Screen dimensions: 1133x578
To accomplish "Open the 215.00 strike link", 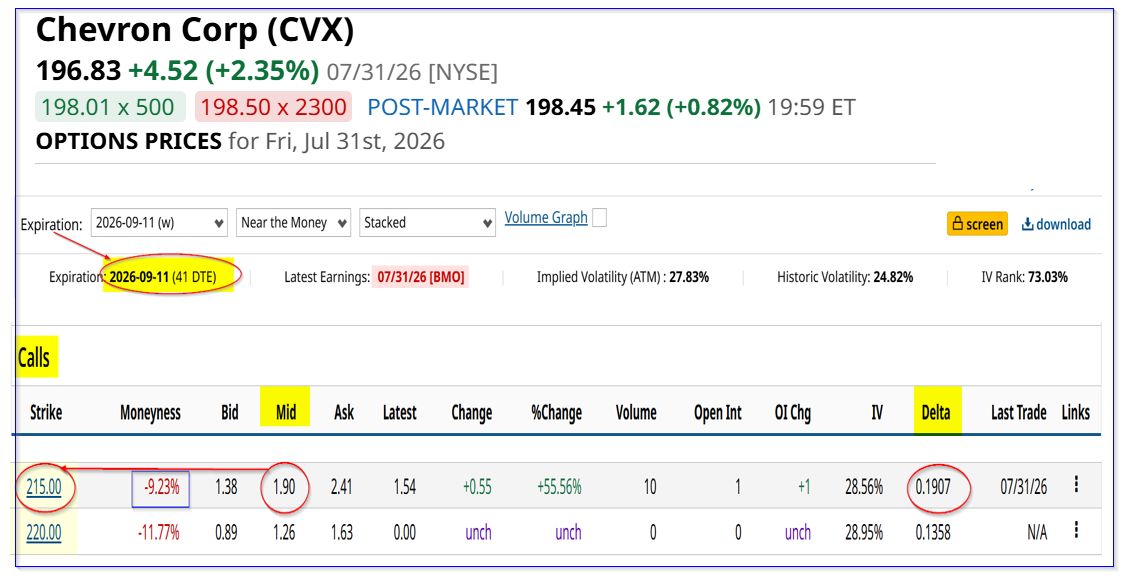I will coord(44,487).
